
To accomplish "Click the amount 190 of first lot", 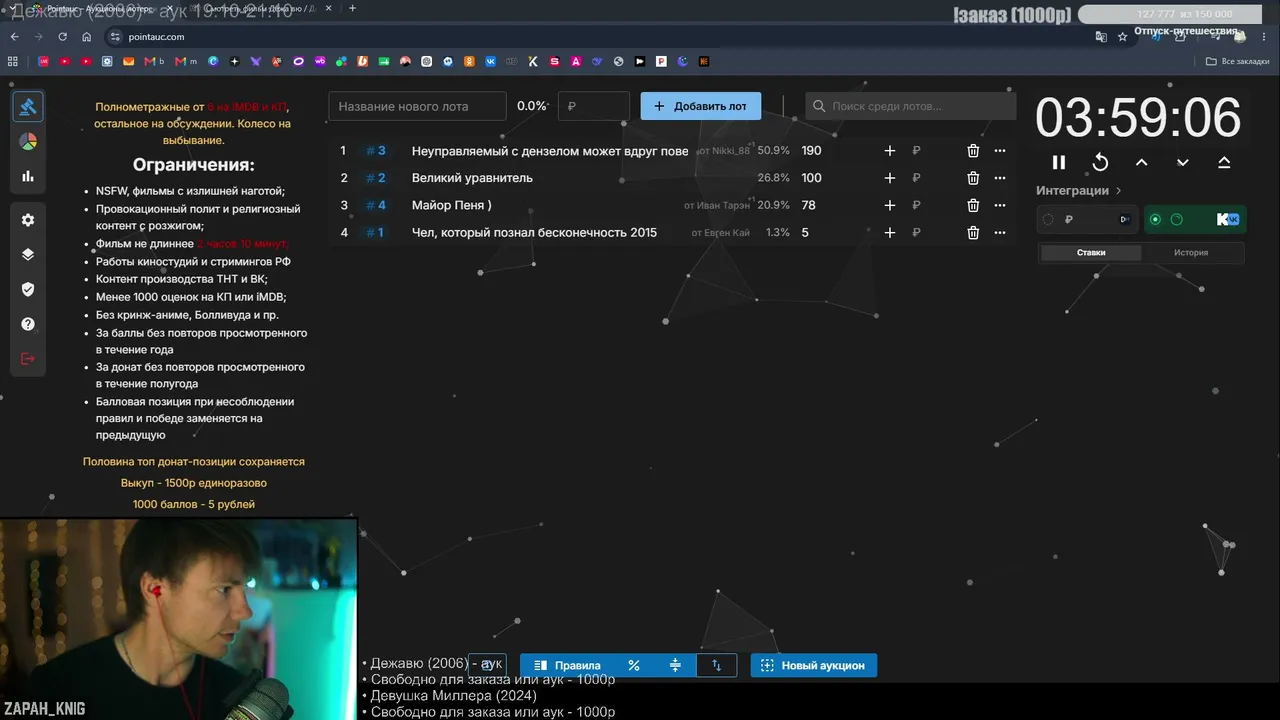I will [x=811, y=151].
